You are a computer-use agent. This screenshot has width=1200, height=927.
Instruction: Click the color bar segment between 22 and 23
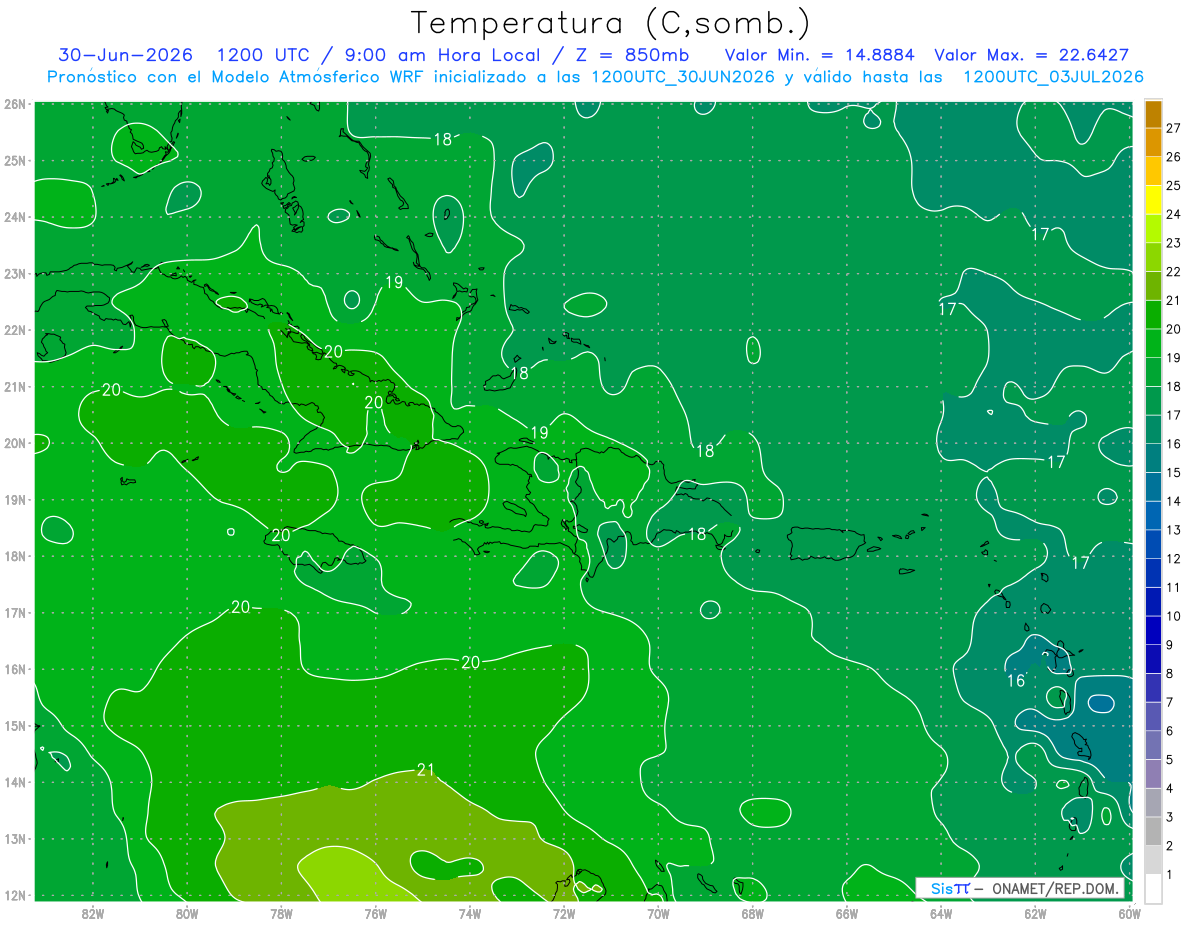pyautogui.click(x=1153, y=257)
